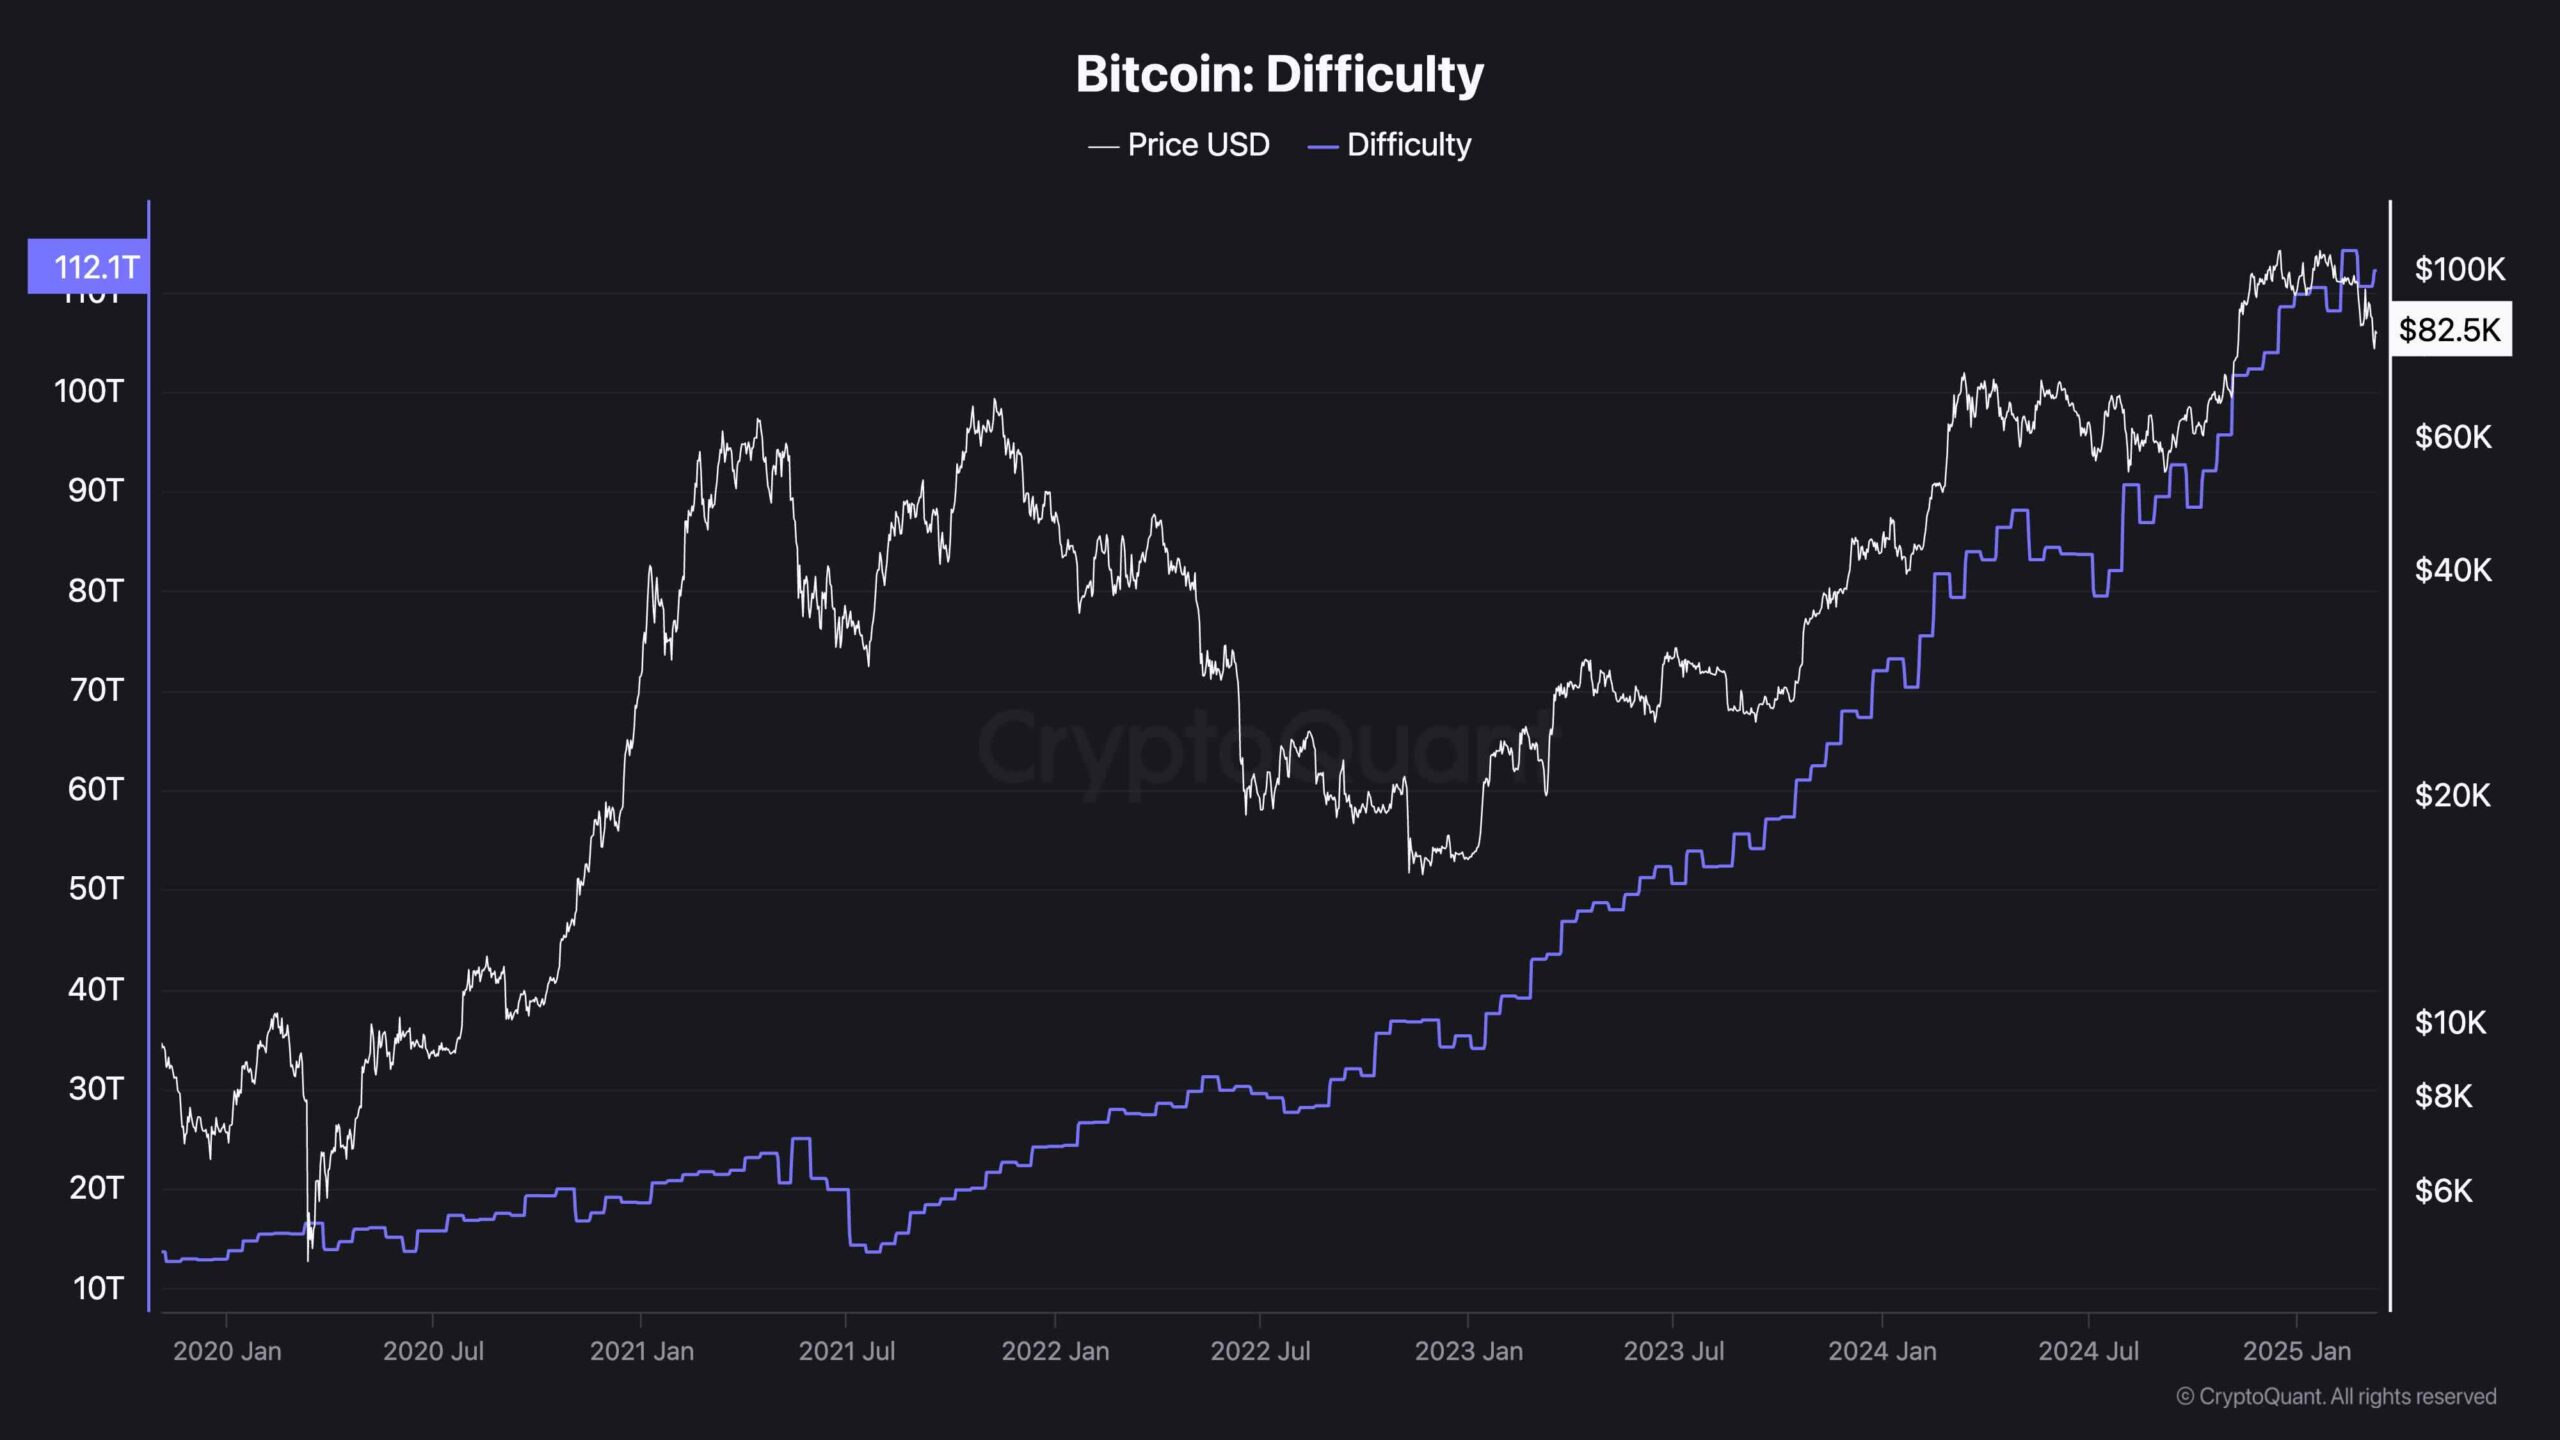Click the 50T difficulty axis label
Viewport: 2560px width, 1440px height.
tap(95, 889)
